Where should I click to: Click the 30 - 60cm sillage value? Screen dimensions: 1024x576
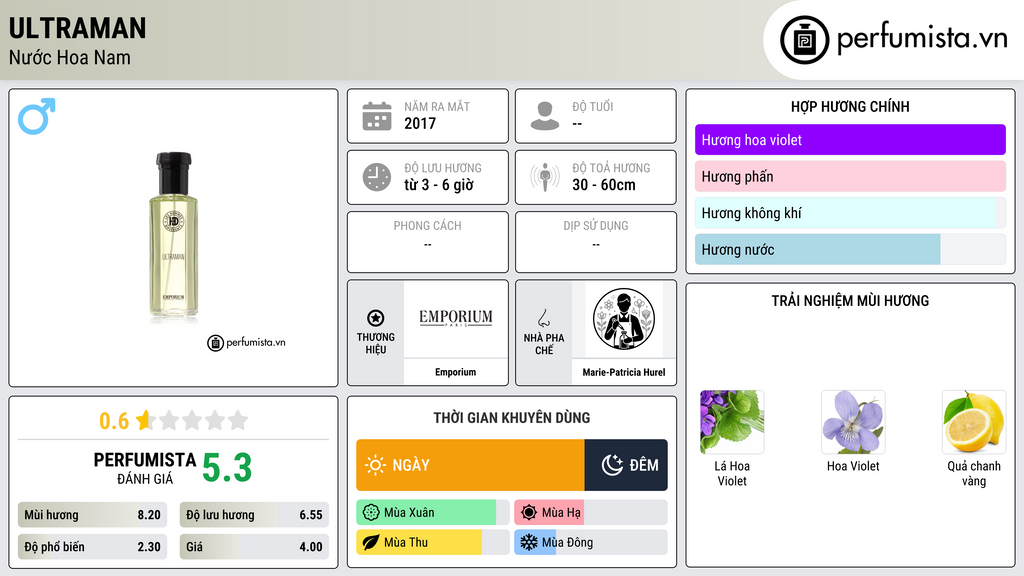[604, 185]
